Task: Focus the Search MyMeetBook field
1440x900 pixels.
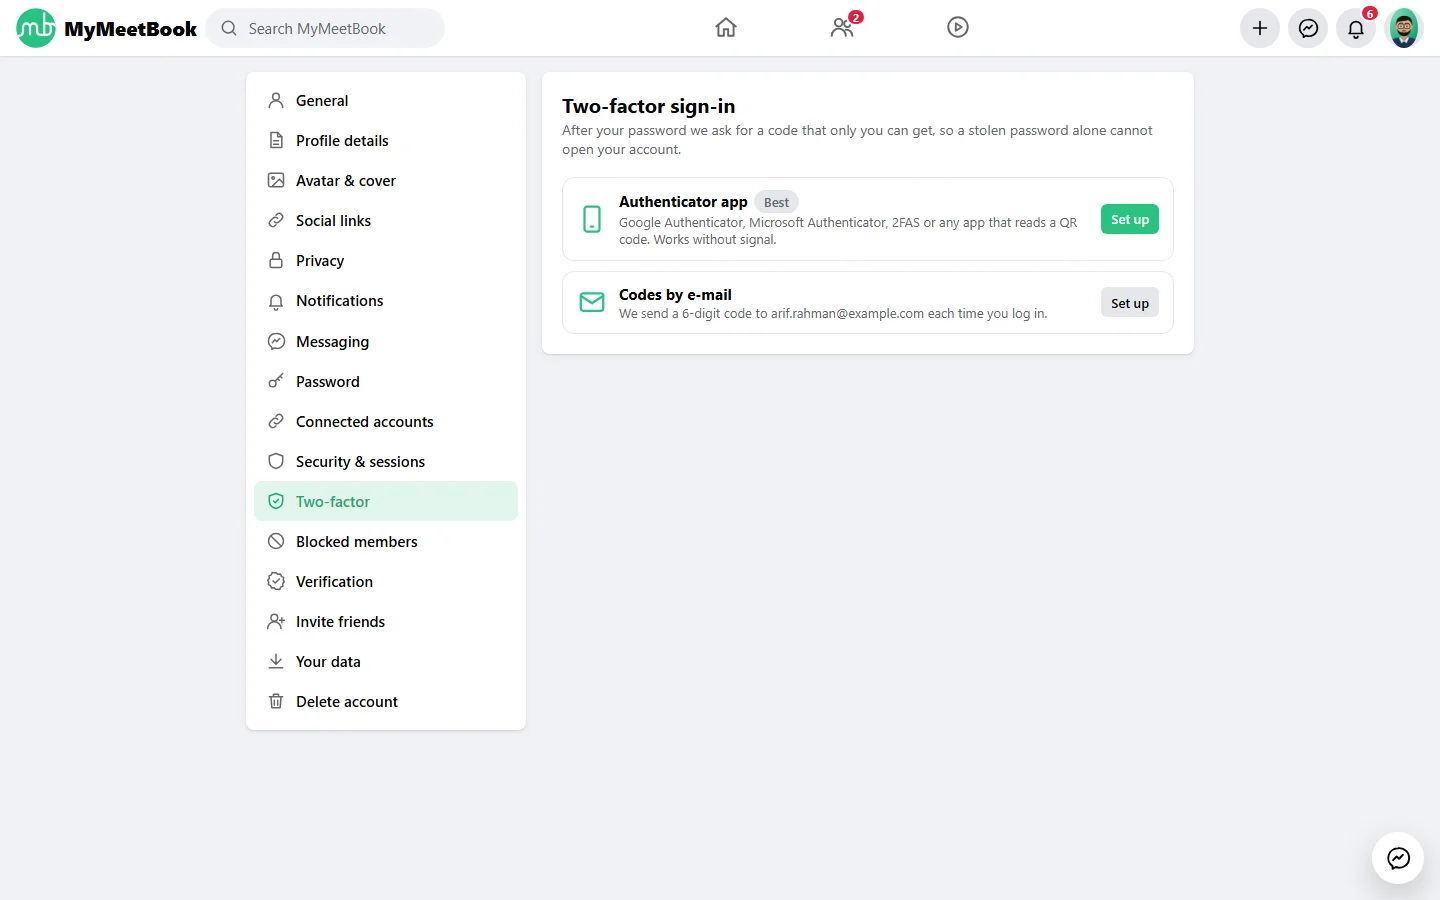Action: (x=325, y=28)
